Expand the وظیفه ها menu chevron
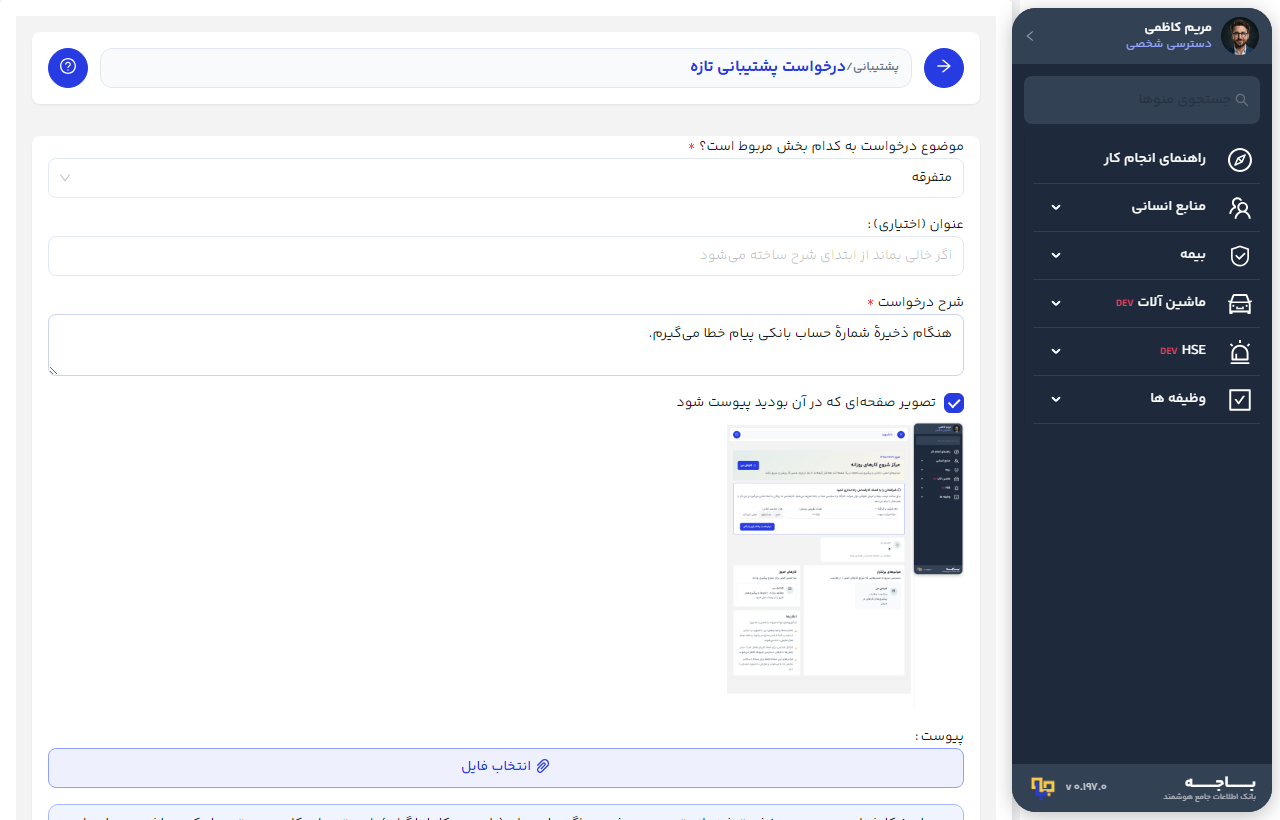Image resolution: width=1280 pixels, height=820 pixels. [1056, 400]
